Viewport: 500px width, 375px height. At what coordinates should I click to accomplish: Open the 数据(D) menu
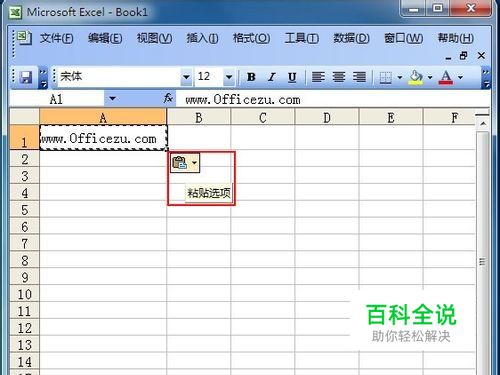pyautogui.click(x=351, y=38)
